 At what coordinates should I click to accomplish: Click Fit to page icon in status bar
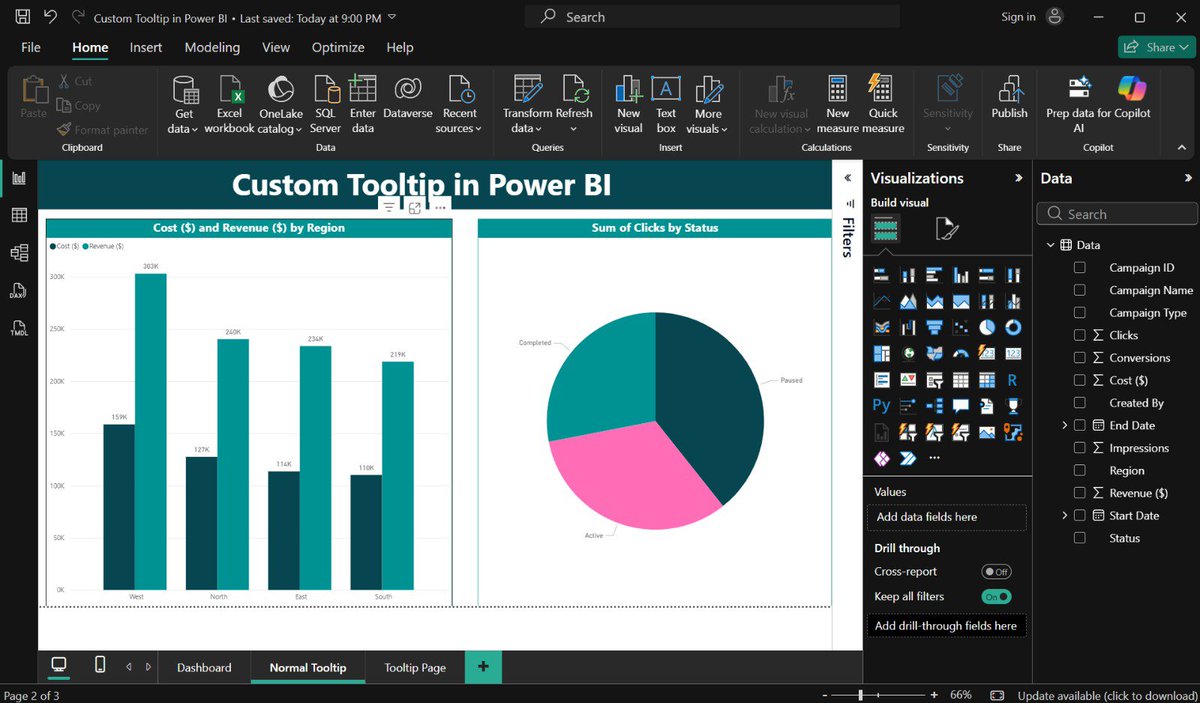997,695
